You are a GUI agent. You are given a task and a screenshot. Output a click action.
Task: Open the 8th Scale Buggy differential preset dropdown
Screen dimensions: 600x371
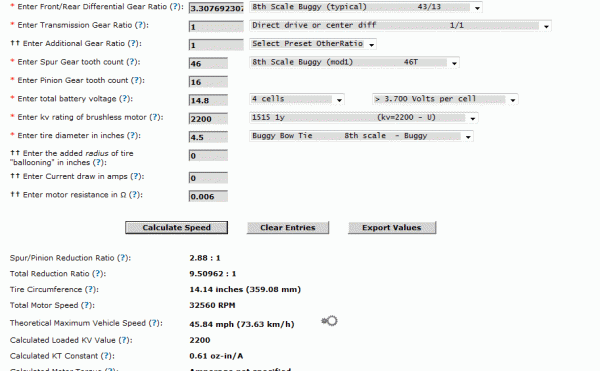tap(366, 7)
